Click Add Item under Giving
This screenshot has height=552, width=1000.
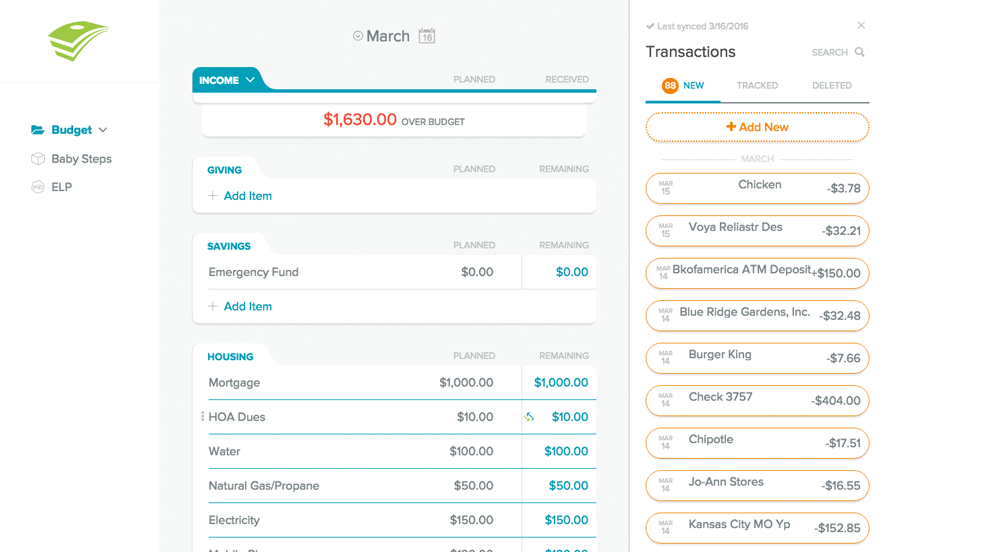point(247,196)
